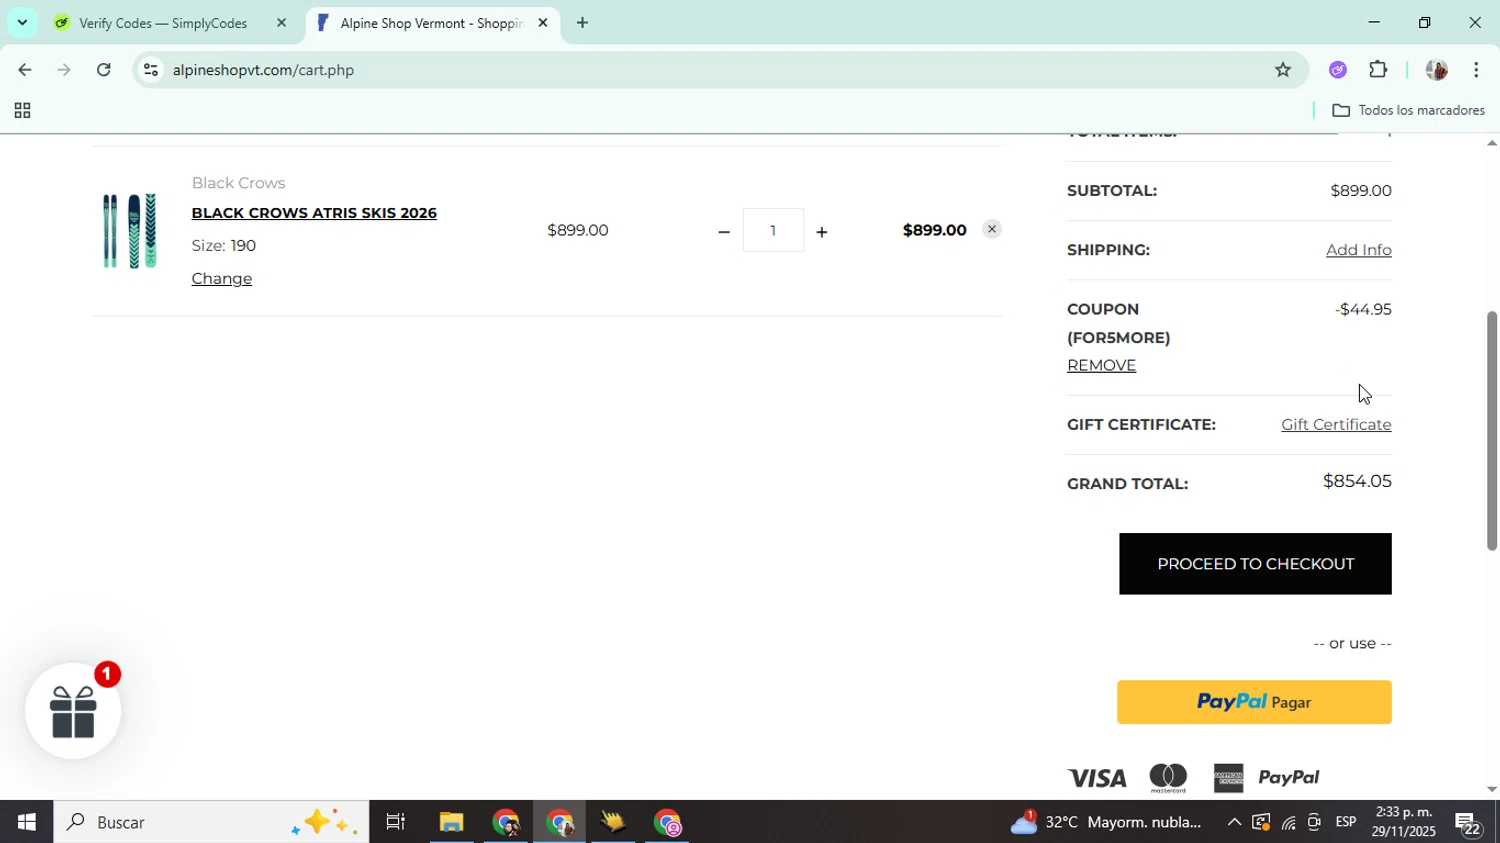
Task: Open Chrome's three-dot menu
Action: click(x=1476, y=70)
